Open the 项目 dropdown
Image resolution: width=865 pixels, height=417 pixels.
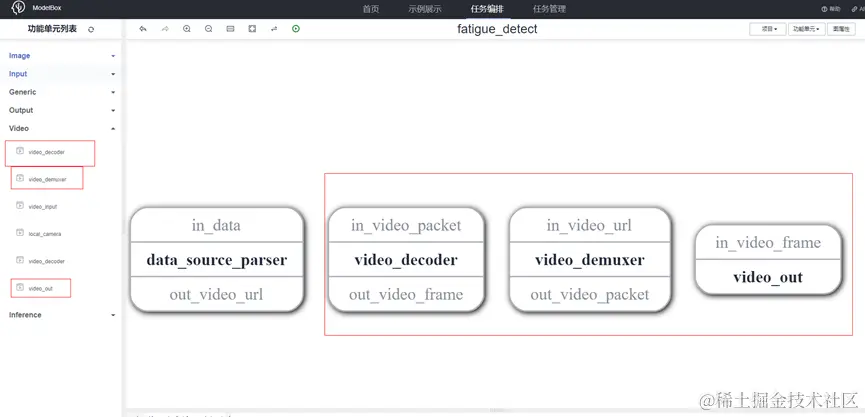(x=767, y=29)
